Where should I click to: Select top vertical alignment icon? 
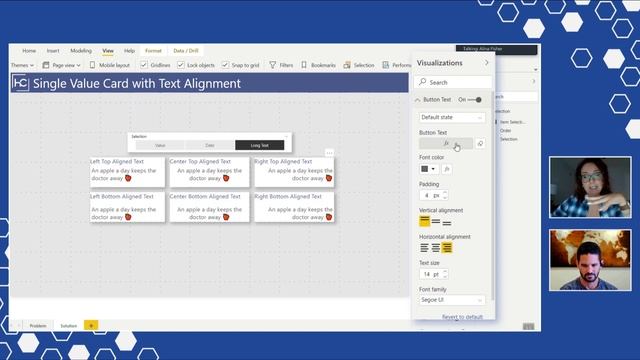point(424,221)
